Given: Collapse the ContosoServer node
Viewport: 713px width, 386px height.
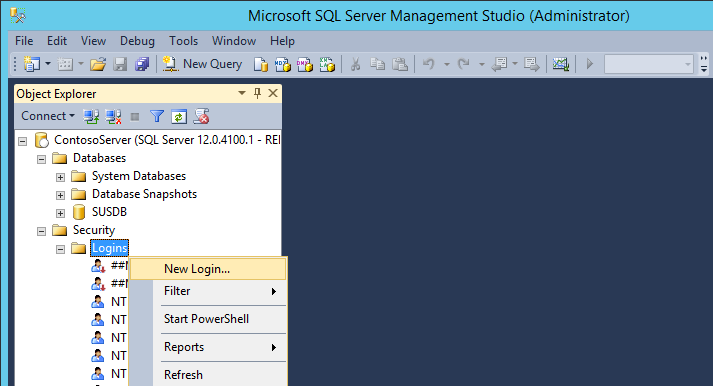Looking at the screenshot, I should (x=22, y=141).
